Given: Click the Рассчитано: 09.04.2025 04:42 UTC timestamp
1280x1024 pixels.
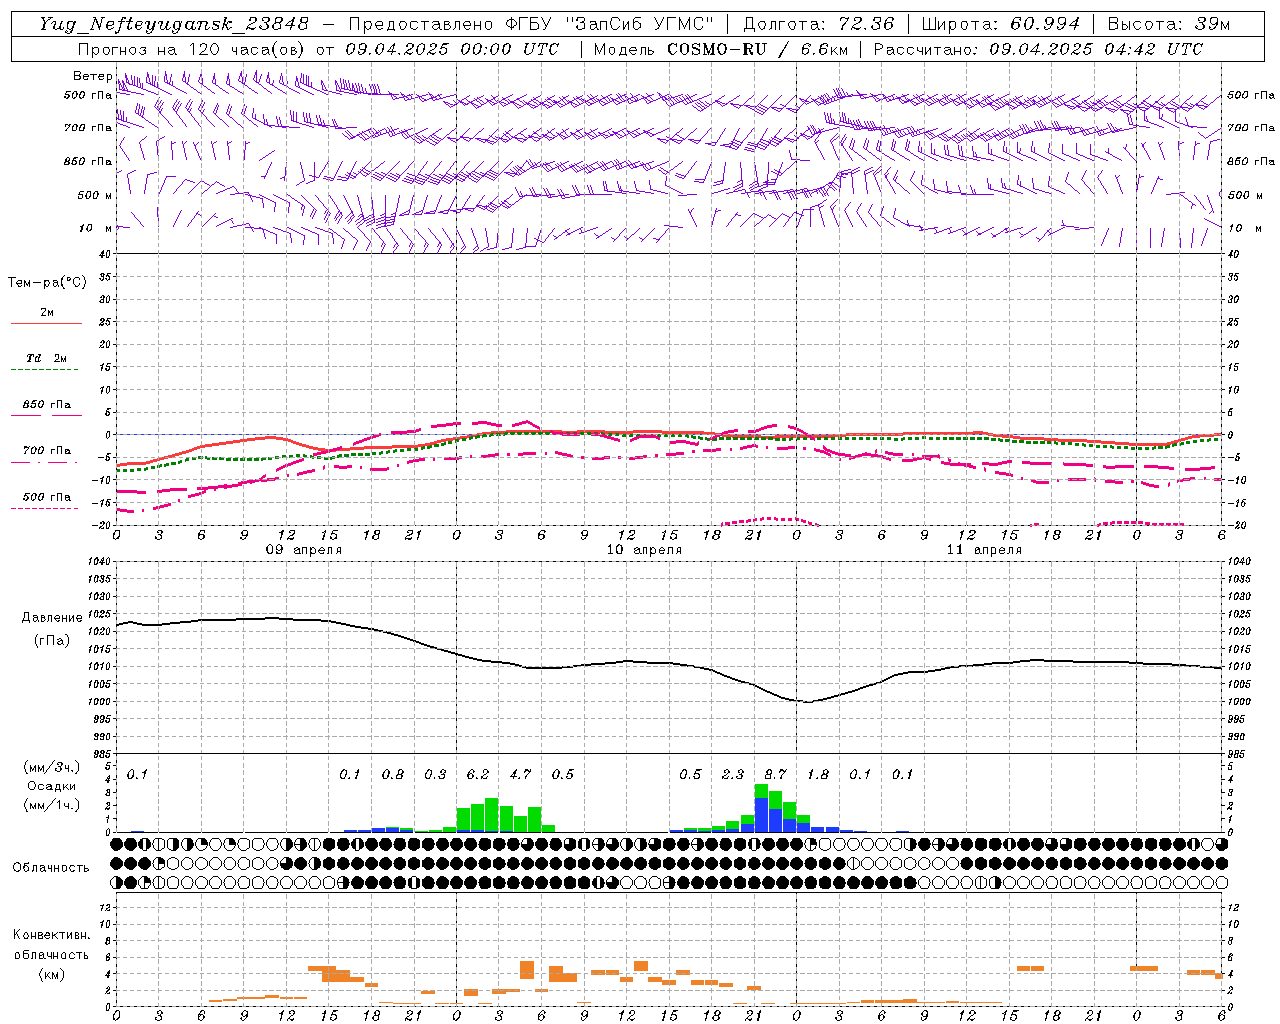Looking at the screenshot, I should point(1038,49).
